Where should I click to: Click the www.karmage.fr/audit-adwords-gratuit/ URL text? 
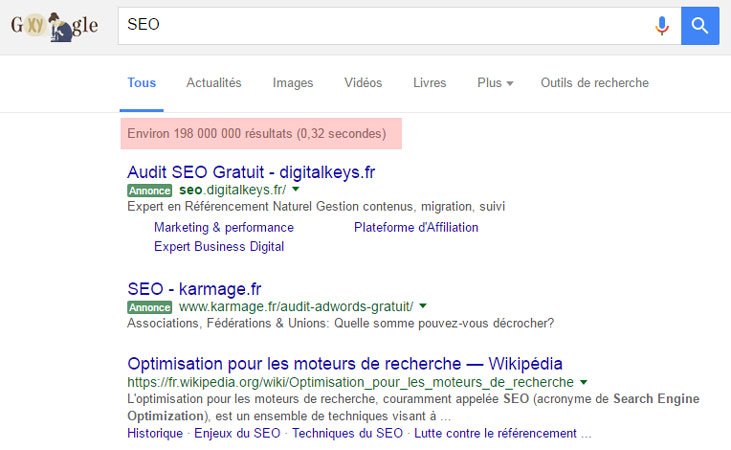296,307
